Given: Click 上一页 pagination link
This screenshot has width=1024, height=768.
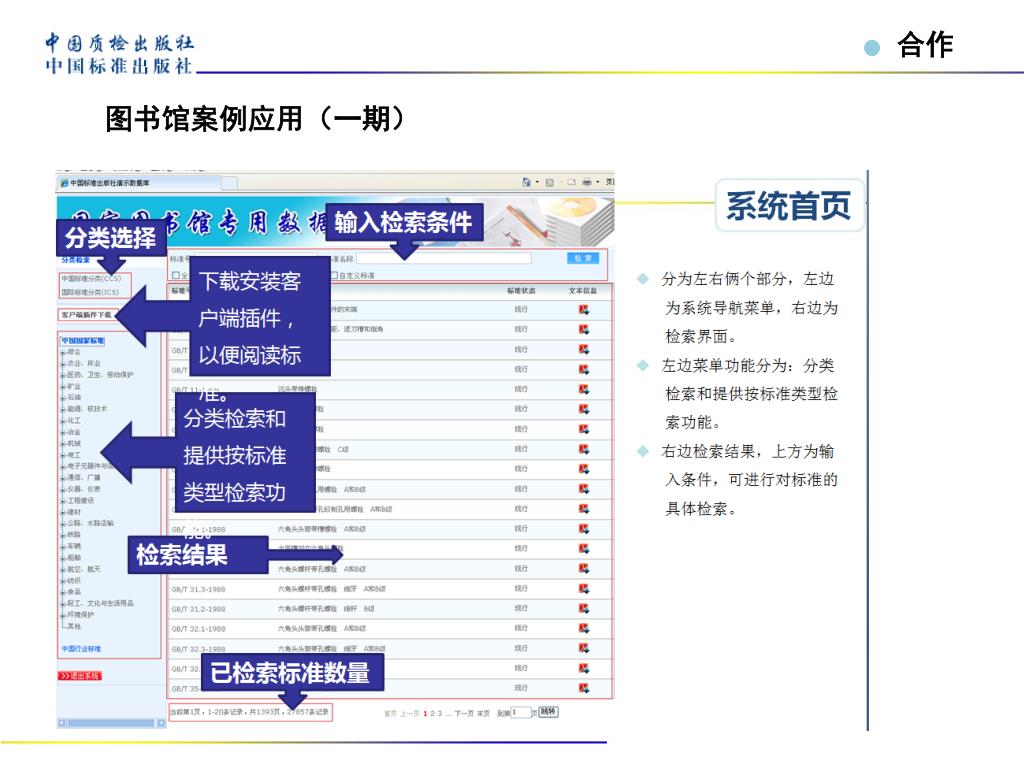Looking at the screenshot, I should pyautogui.click(x=409, y=713).
